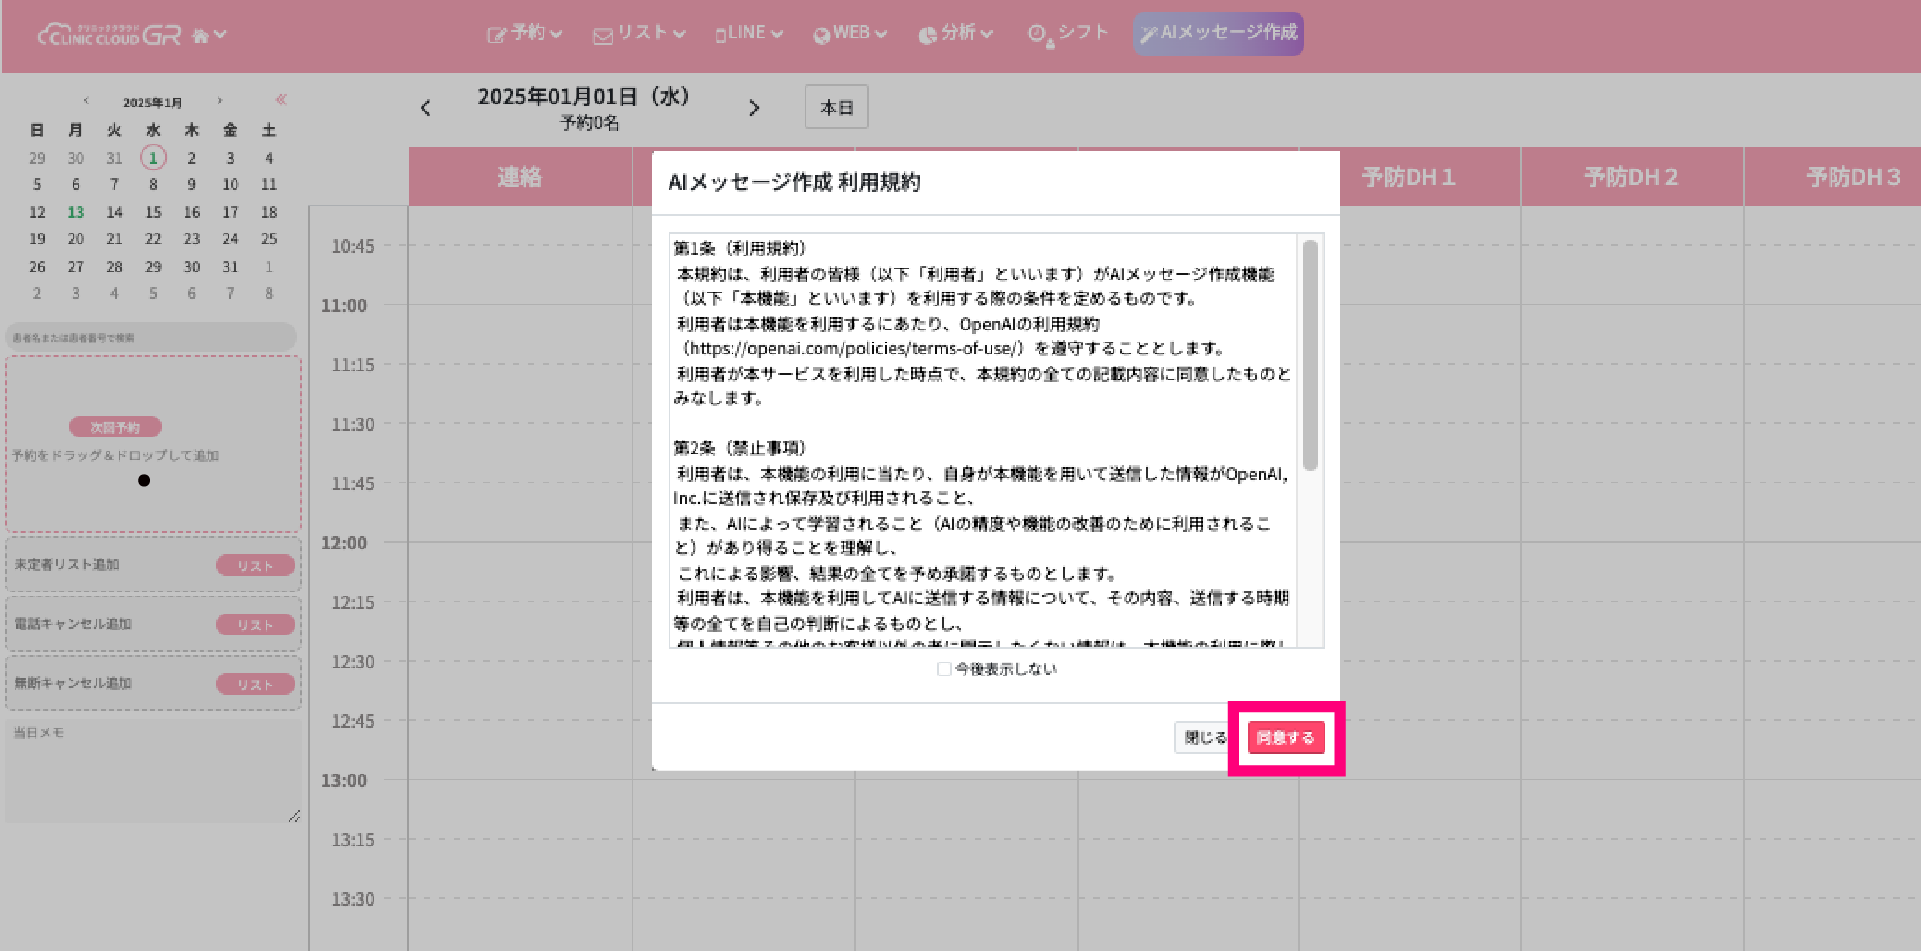
Task: Go to next day with right arrow
Action: (x=754, y=108)
